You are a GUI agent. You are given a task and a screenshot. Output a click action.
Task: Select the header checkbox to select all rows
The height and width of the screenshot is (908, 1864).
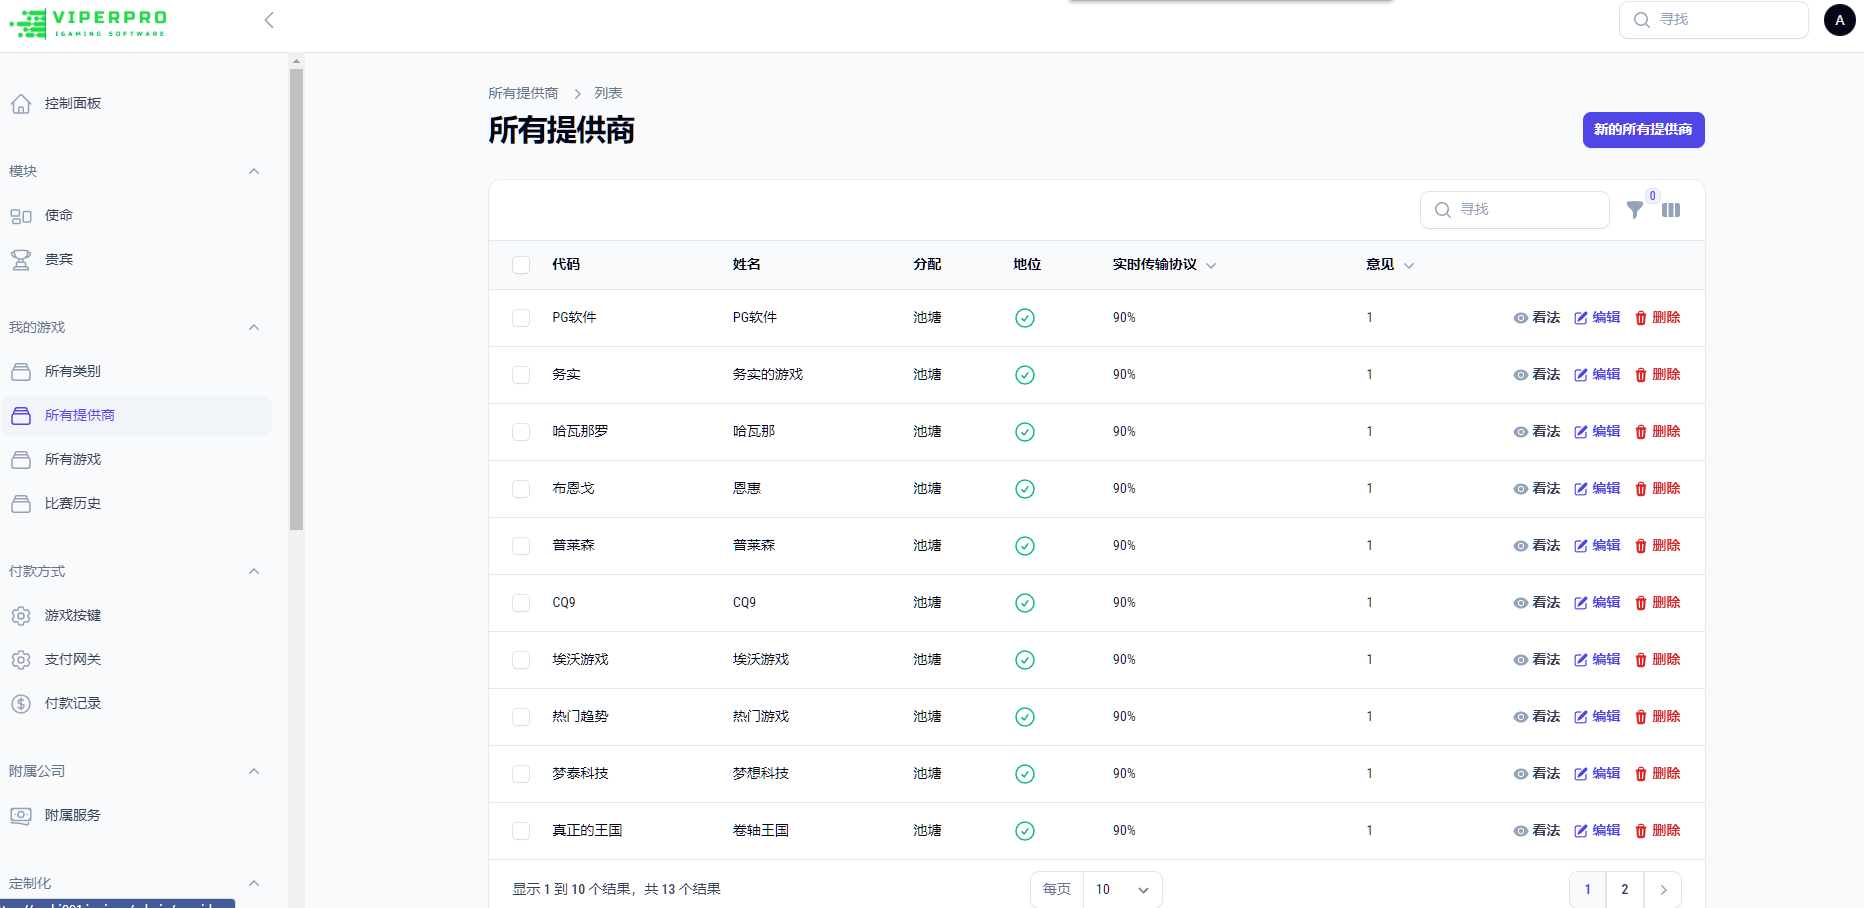pos(521,264)
